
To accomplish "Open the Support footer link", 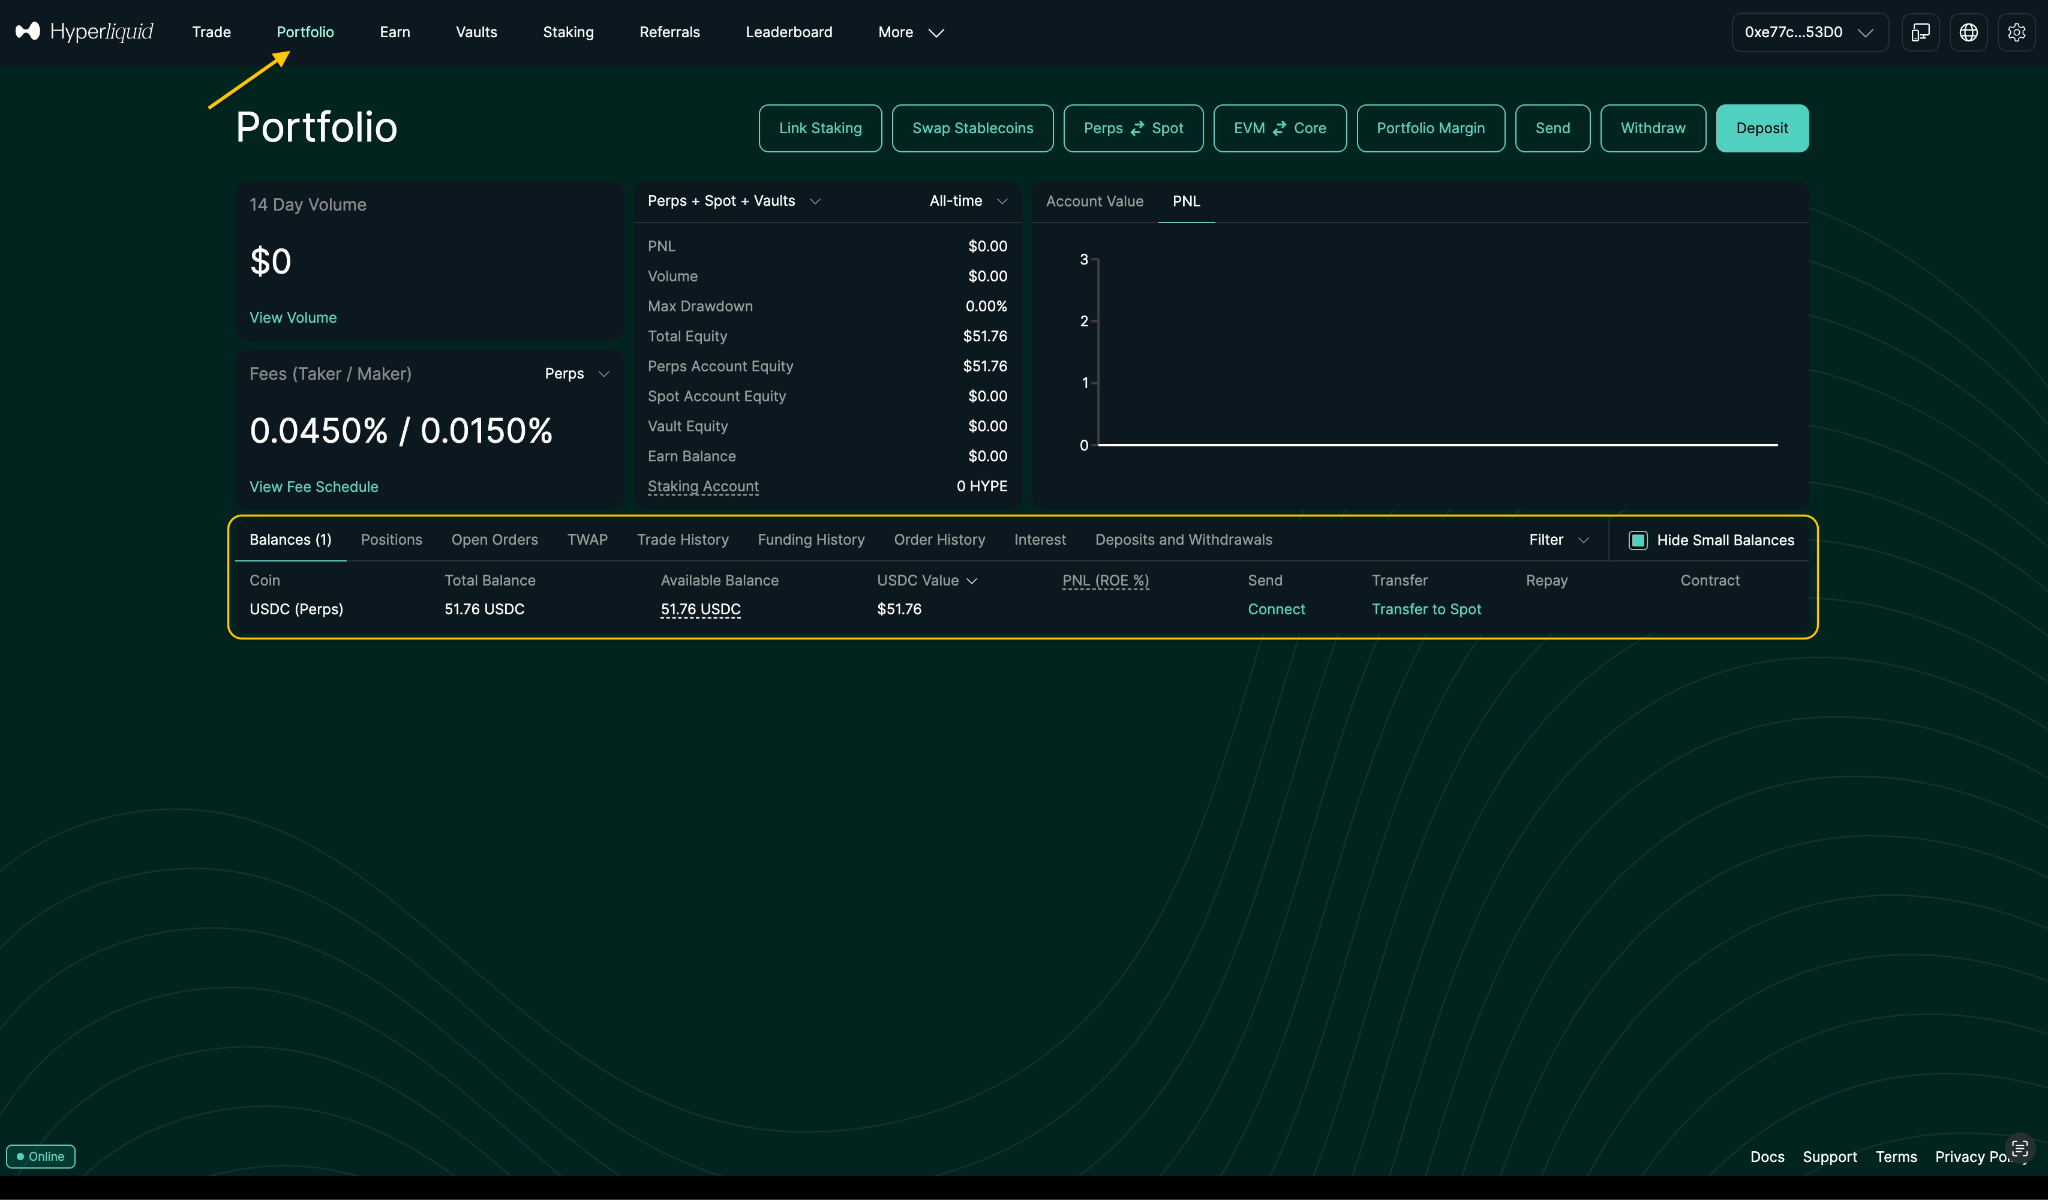I will (1829, 1157).
